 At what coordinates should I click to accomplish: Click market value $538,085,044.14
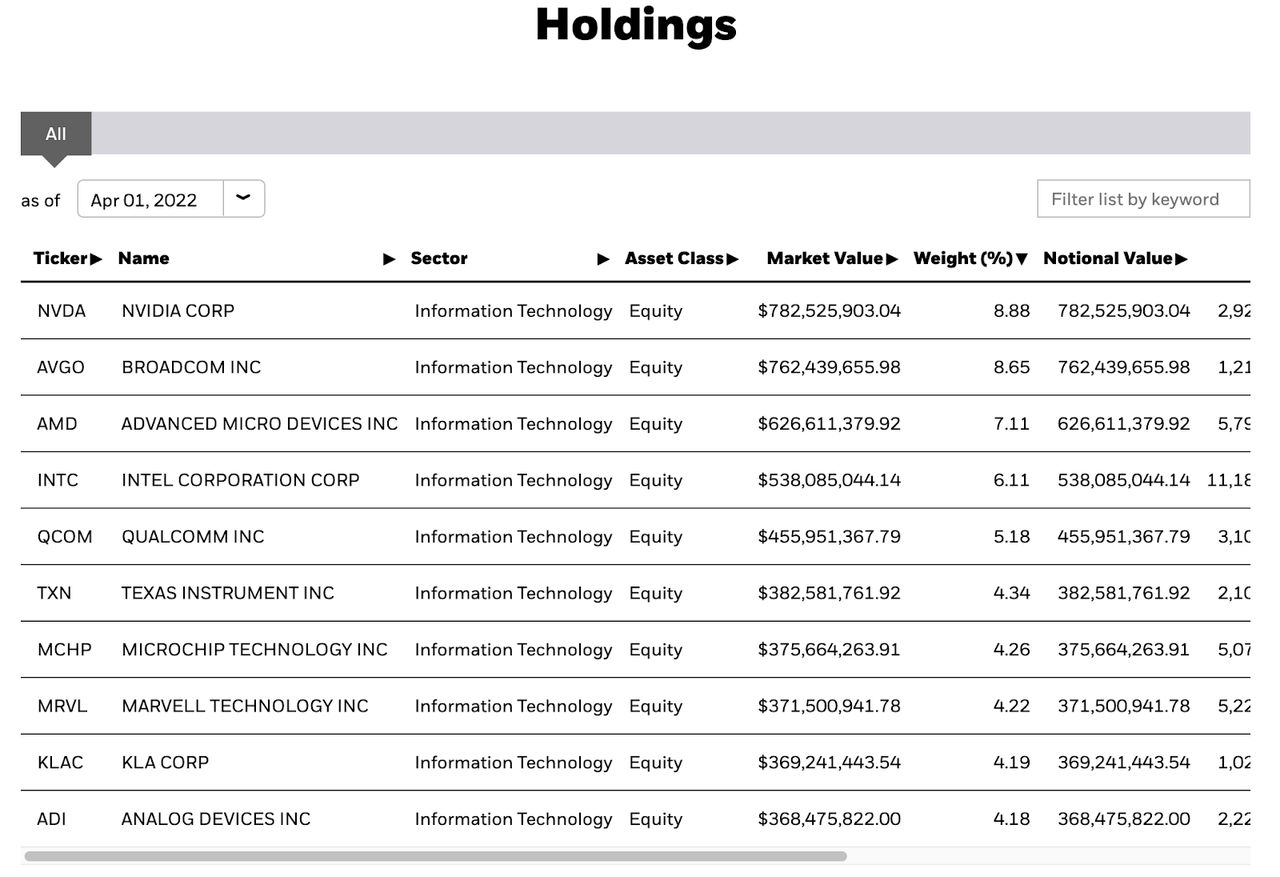click(829, 480)
